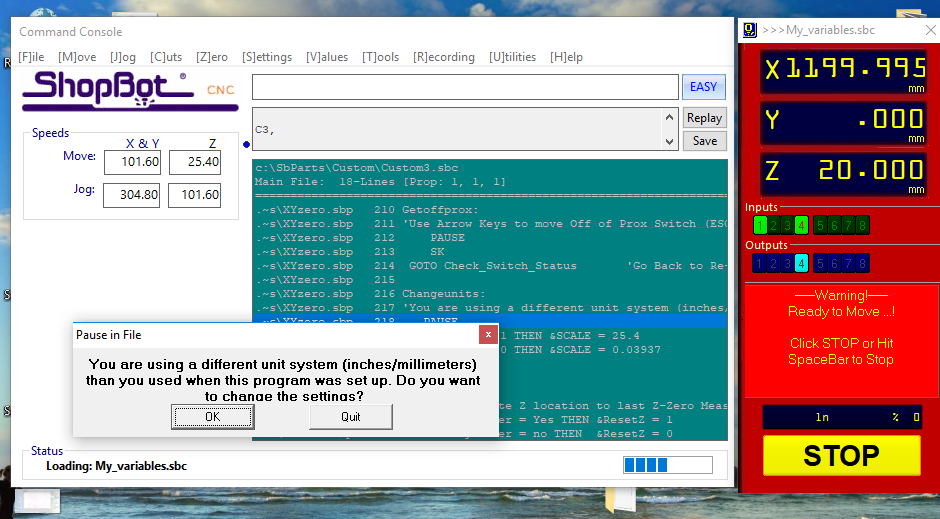This screenshot has width=940, height=519.
Task: Click the blue dot beside command history
Action: (x=246, y=144)
